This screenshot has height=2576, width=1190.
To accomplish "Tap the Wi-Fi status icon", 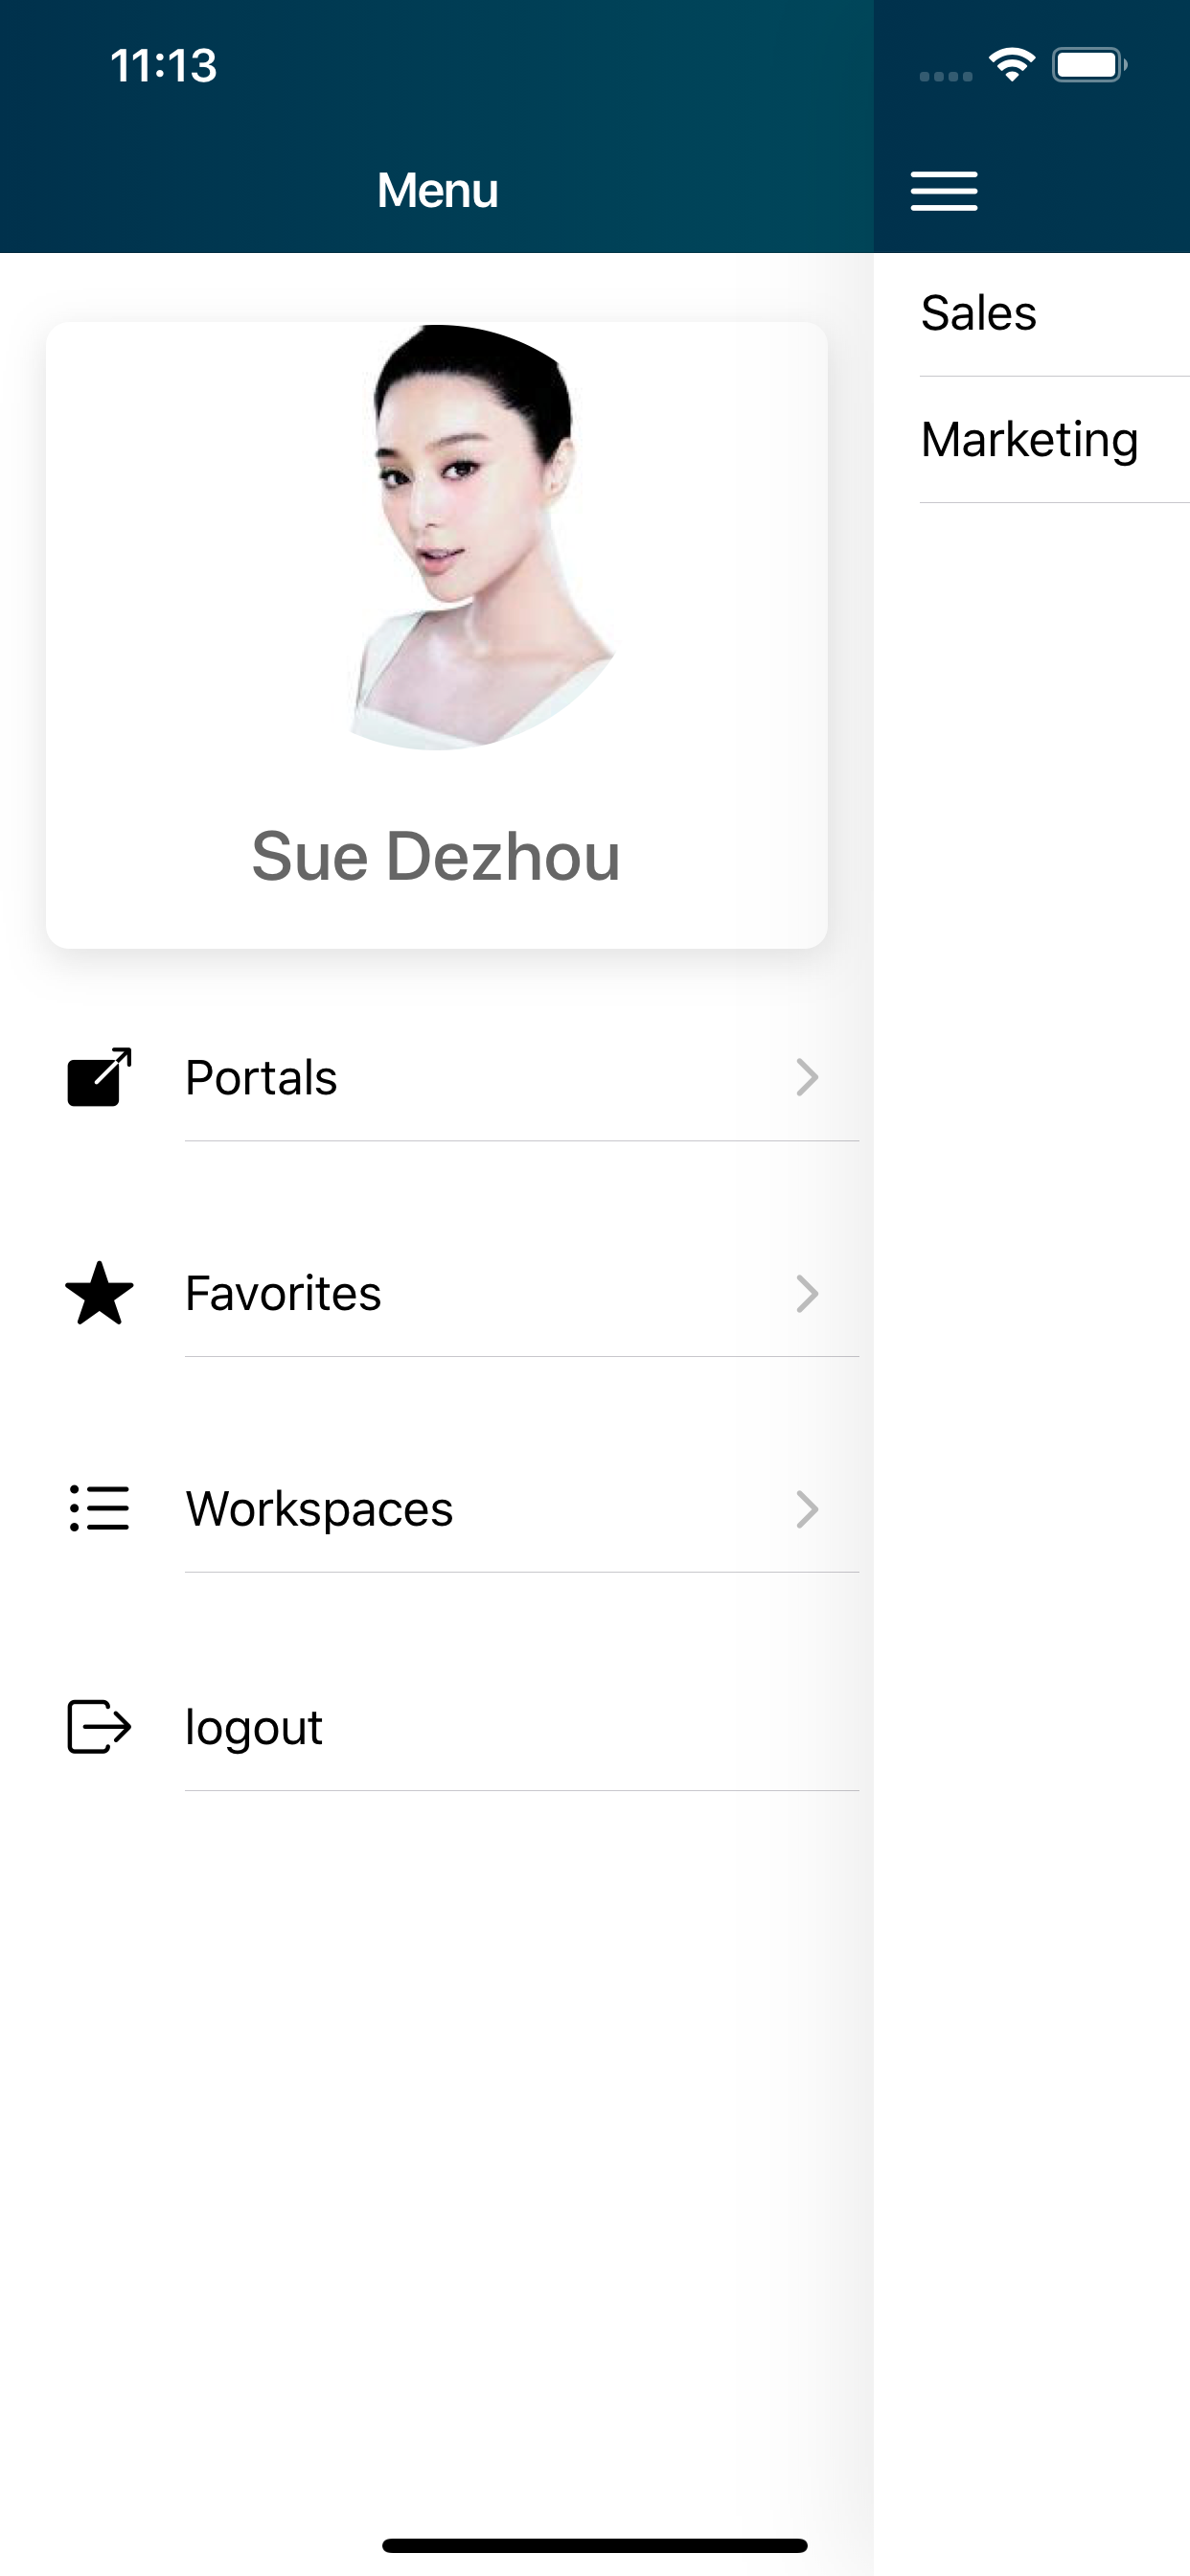I will [x=1011, y=65].
